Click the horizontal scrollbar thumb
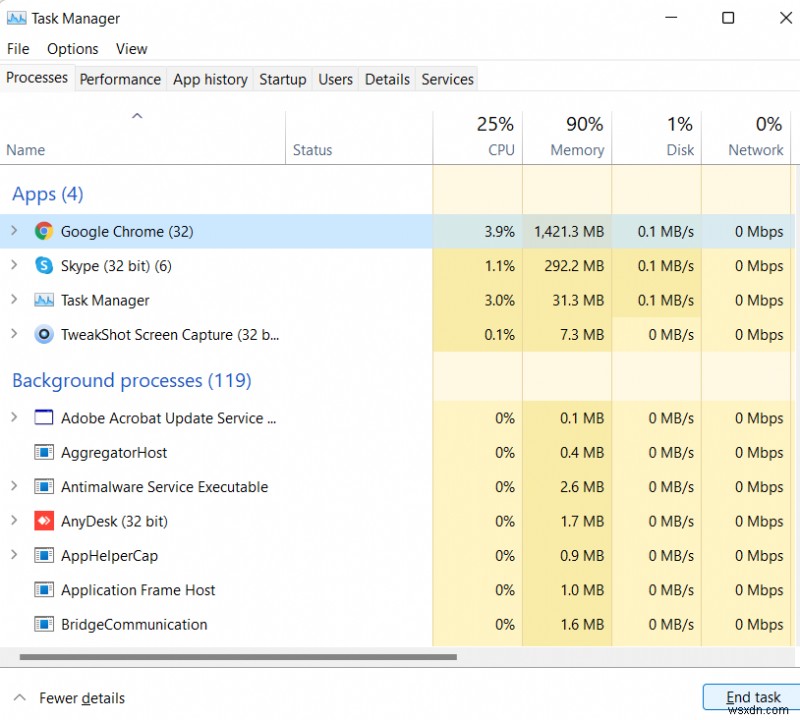This screenshot has height=720, width=800. [238, 657]
